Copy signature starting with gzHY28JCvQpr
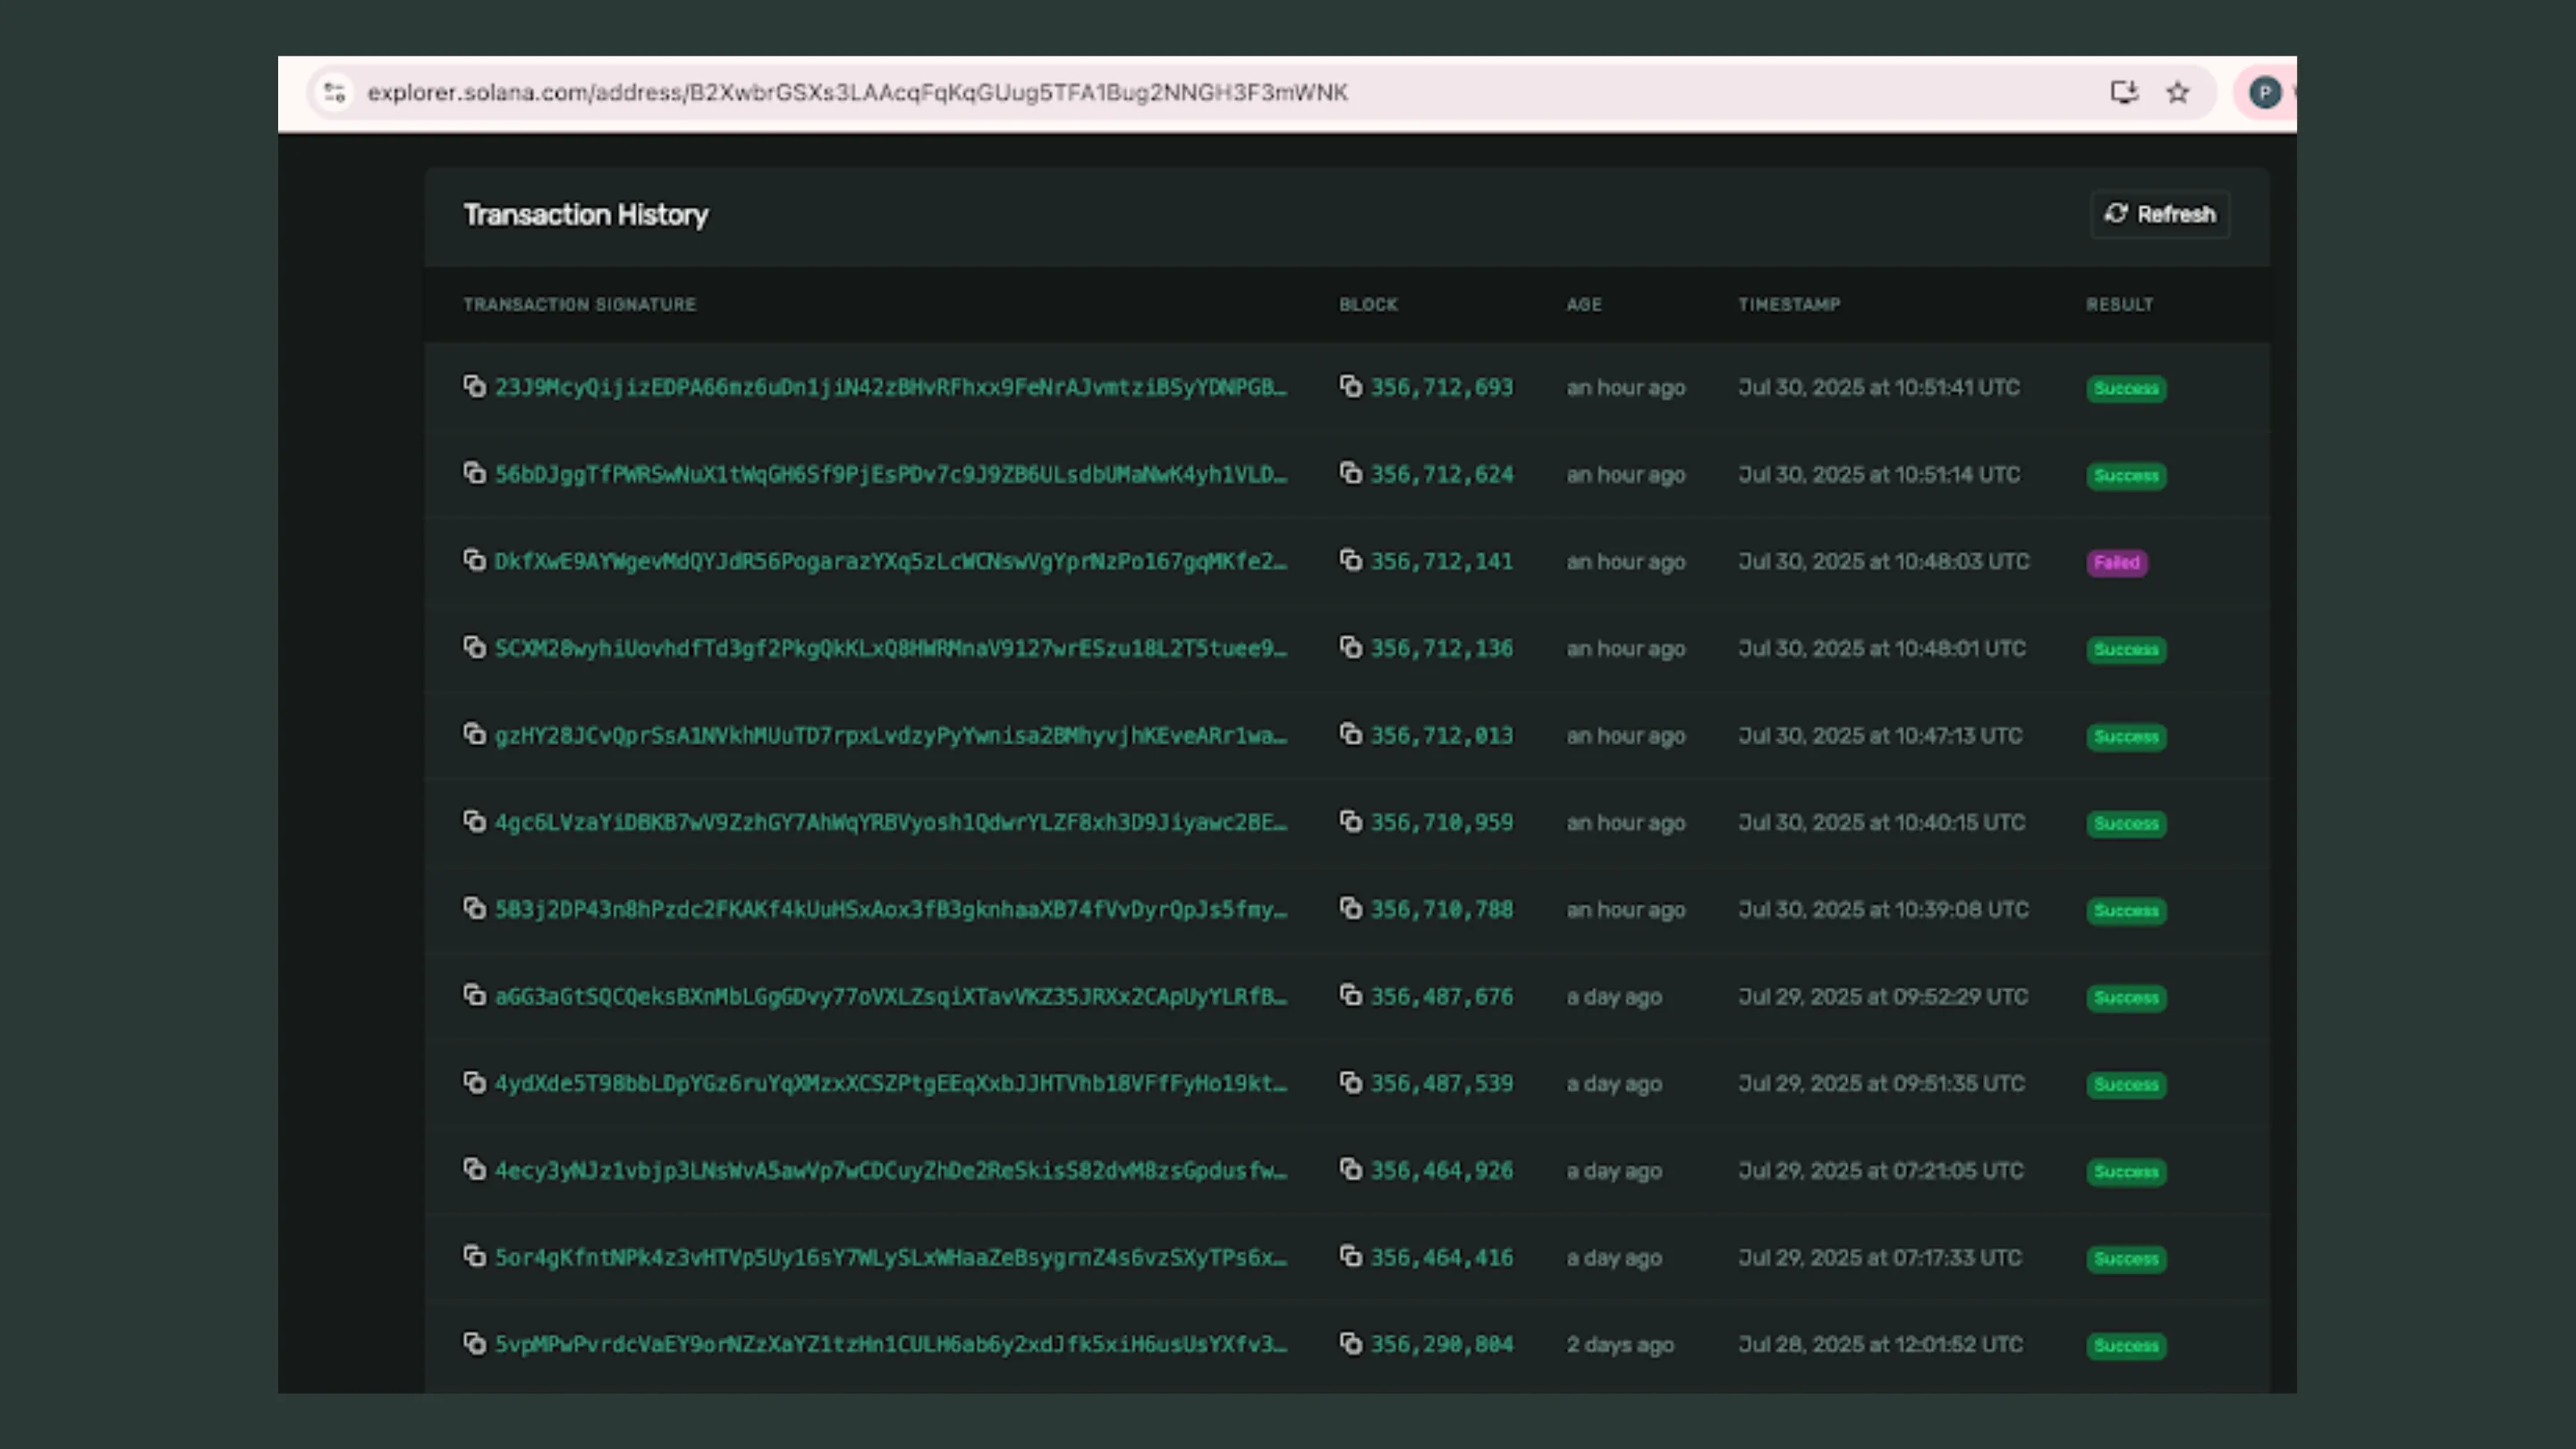This screenshot has height=1449, width=2576. [x=474, y=734]
